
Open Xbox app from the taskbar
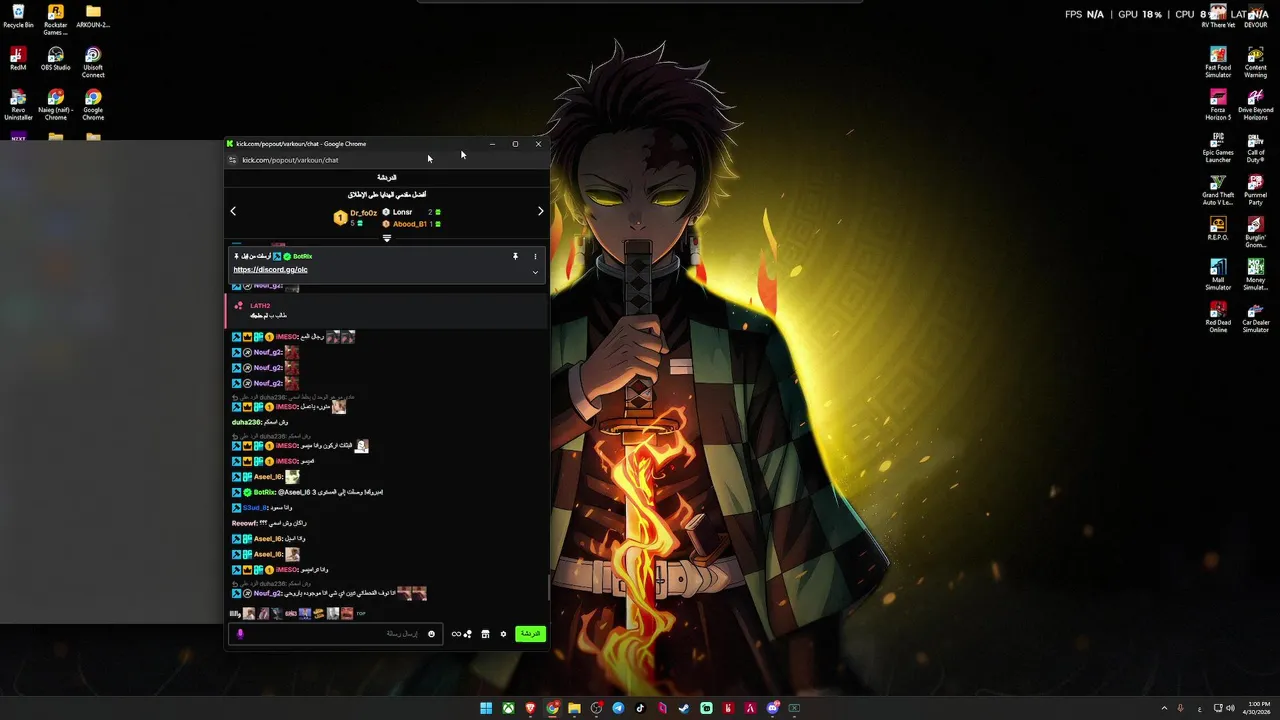(508, 708)
